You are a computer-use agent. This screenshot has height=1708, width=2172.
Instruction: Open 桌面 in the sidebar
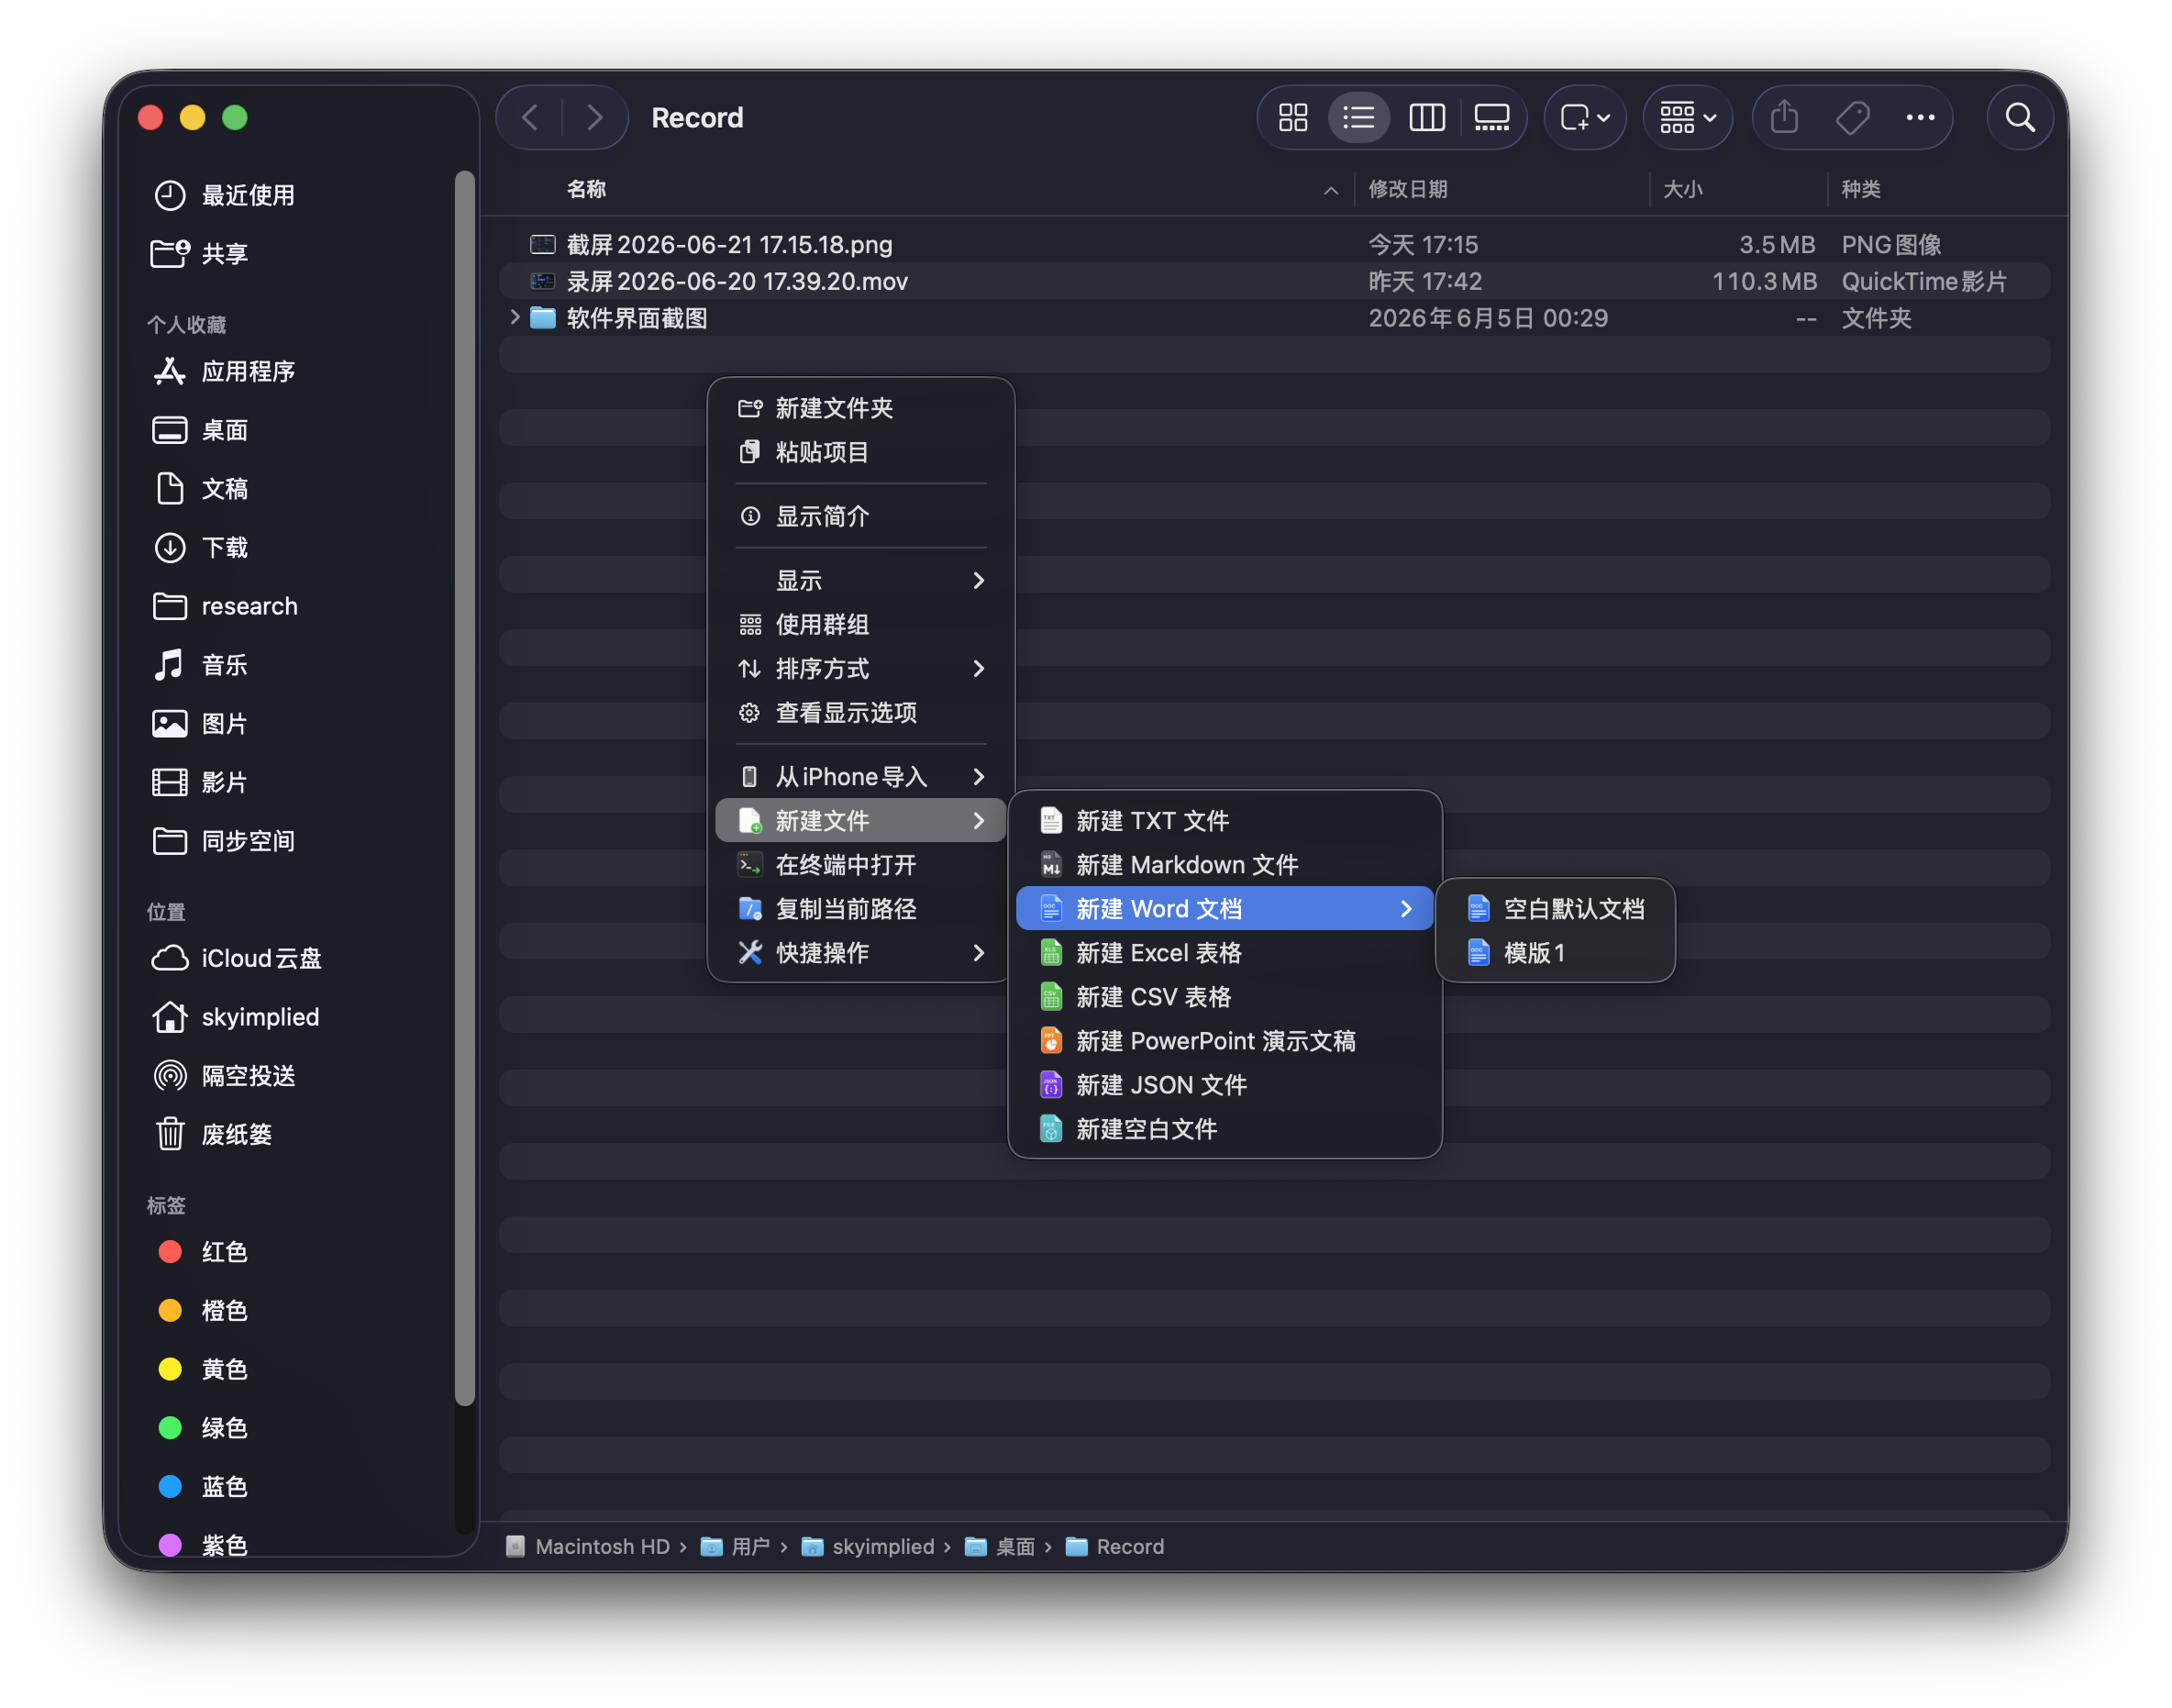(x=200, y=430)
